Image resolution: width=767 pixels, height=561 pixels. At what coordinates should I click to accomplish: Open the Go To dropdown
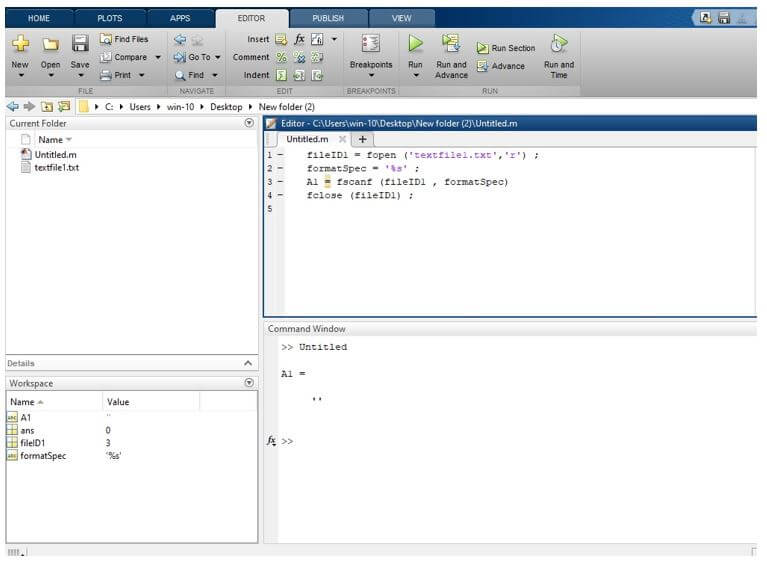(x=217, y=57)
